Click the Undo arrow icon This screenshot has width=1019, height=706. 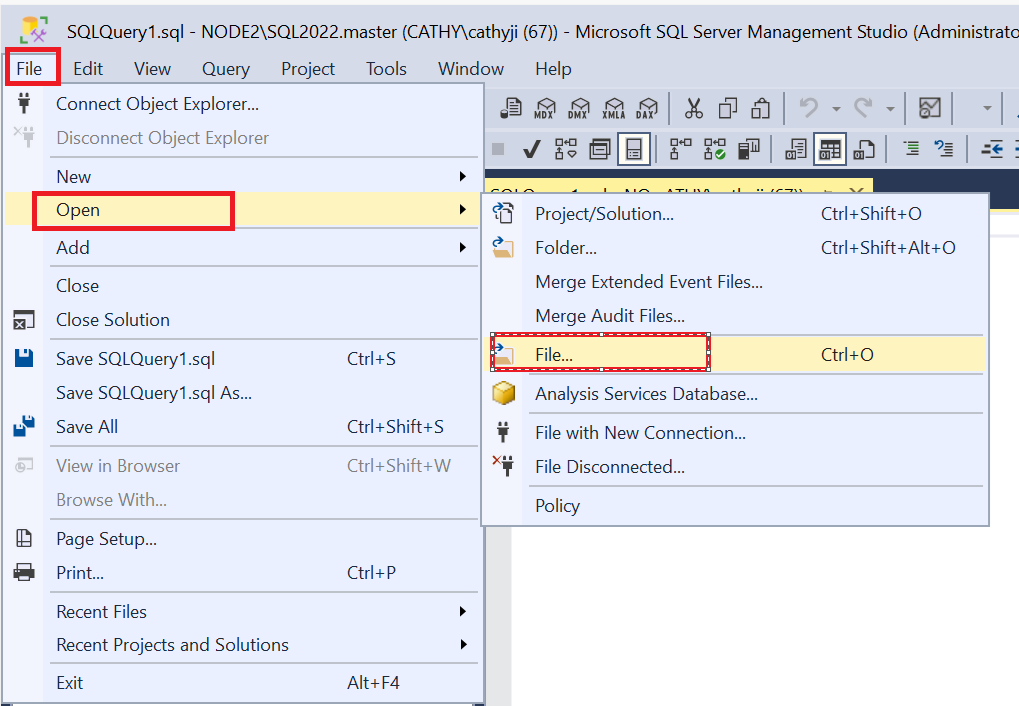808,107
